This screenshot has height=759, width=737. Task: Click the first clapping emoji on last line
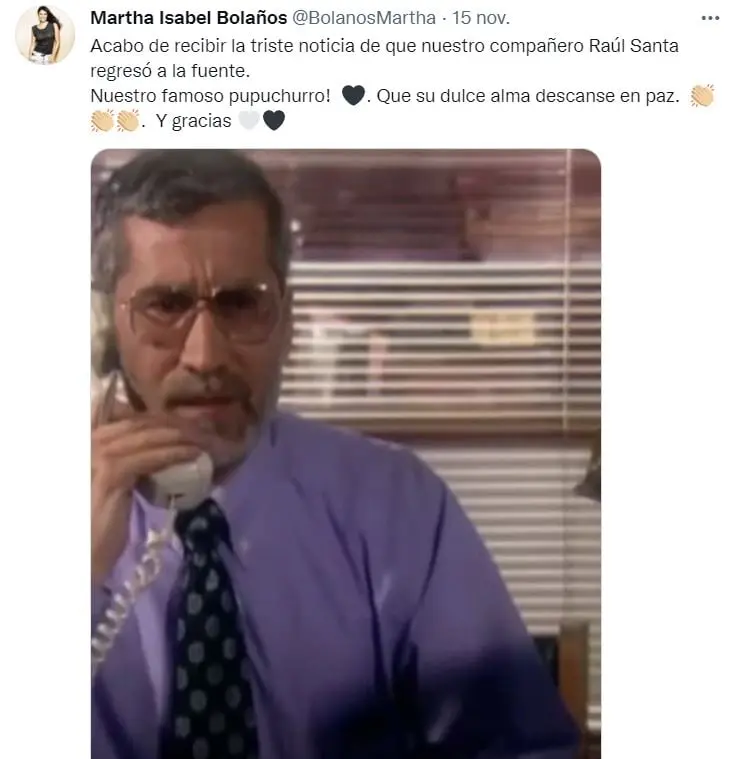[102, 121]
